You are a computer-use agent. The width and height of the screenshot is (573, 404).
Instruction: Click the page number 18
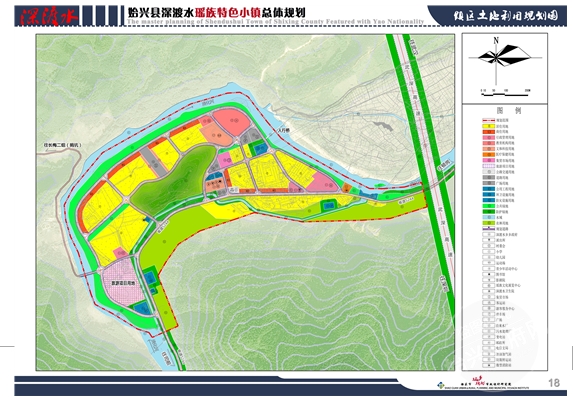(554, 382)
